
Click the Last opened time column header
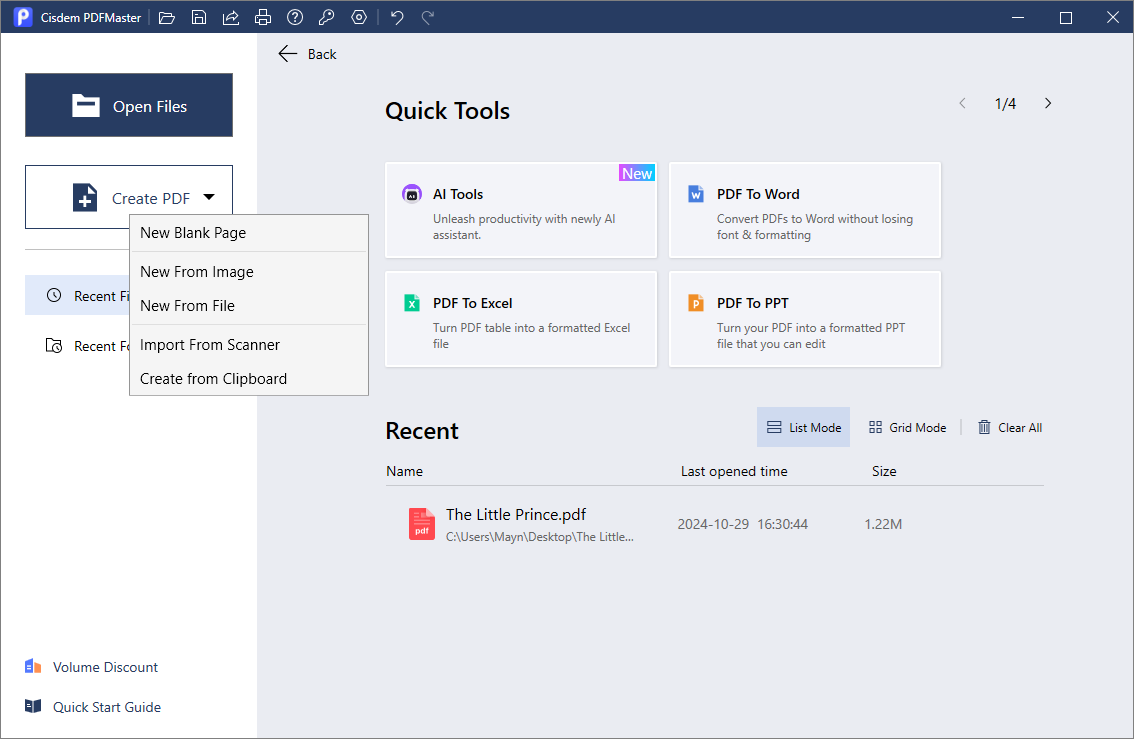734,471
